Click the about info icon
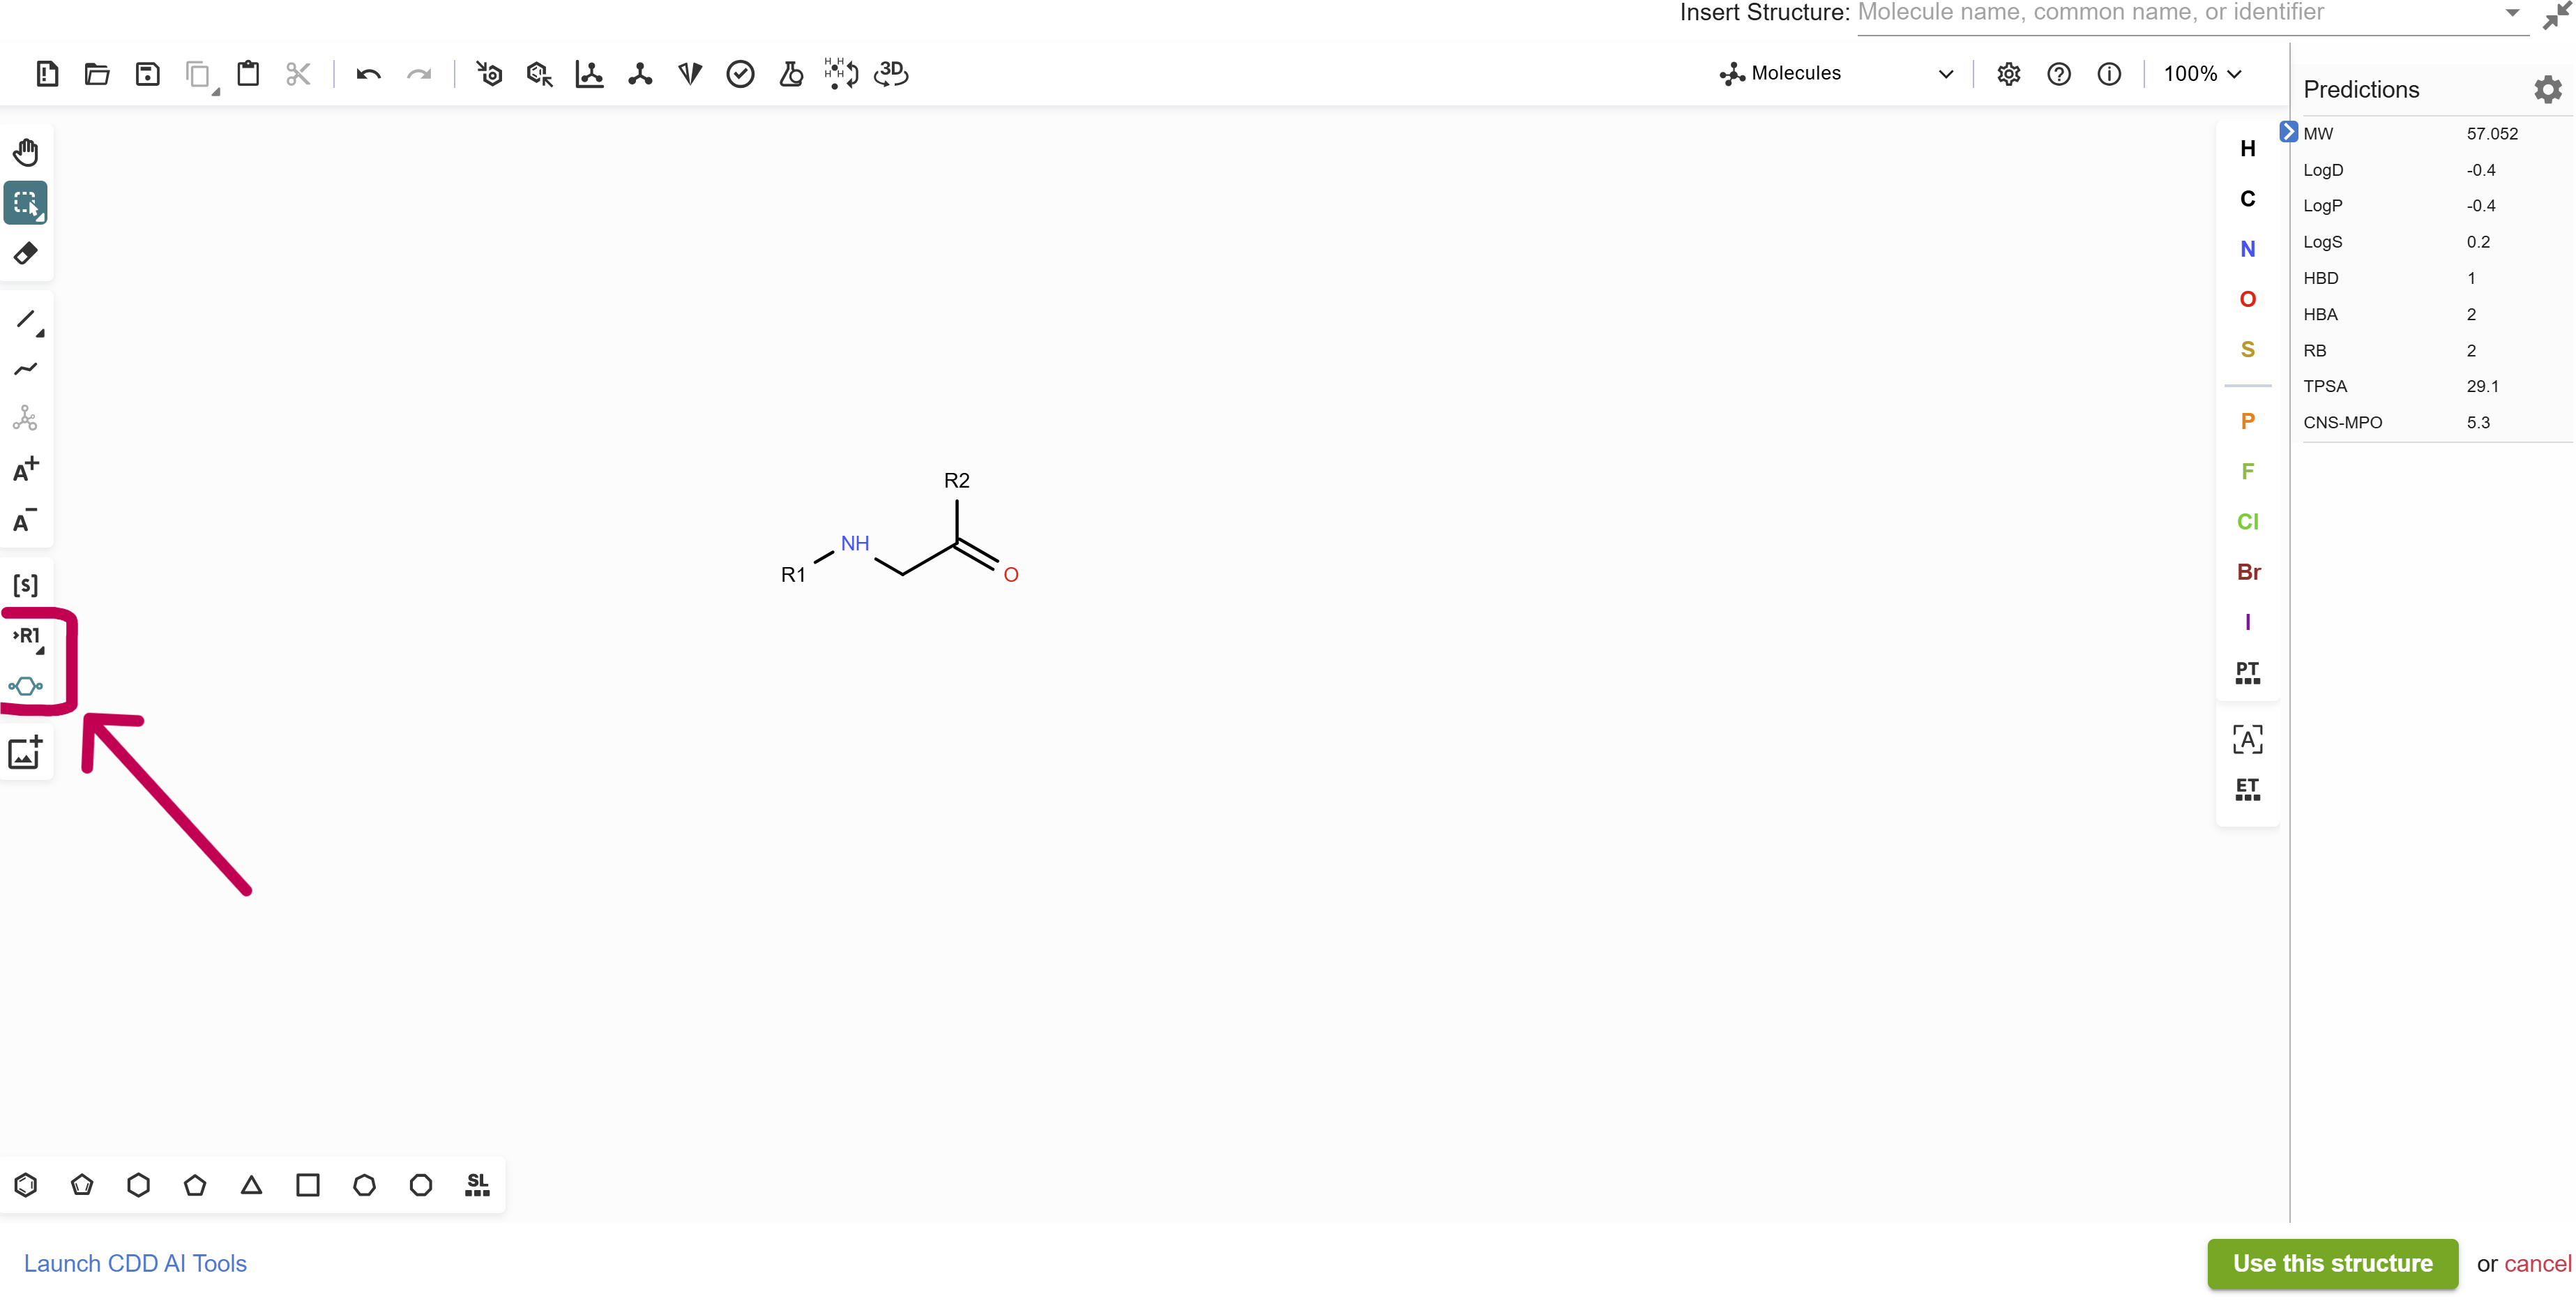 pyautogui.click(x=2109, y=74)
